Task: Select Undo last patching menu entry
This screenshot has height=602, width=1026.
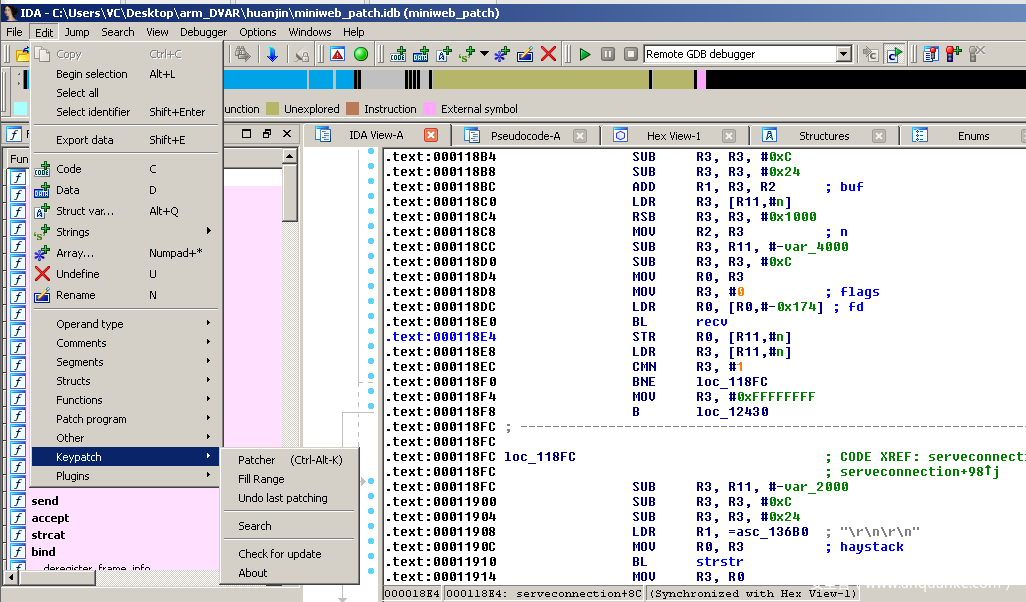Action: tap(283, 498)
